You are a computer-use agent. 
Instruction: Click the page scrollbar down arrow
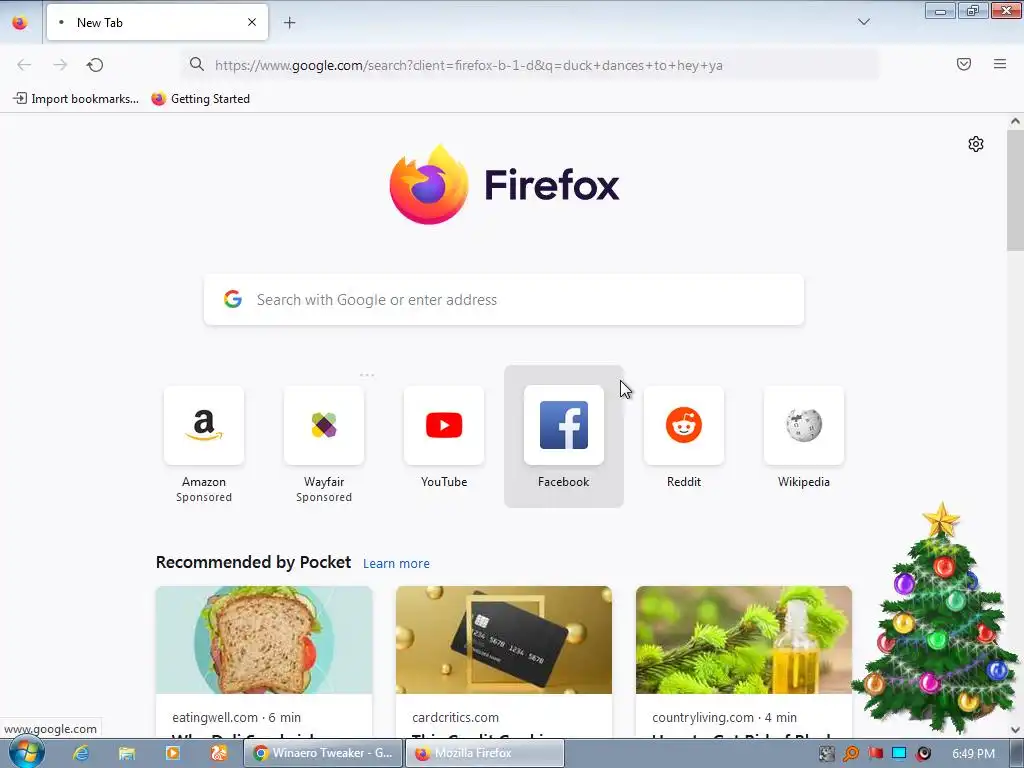click(1015, 730)
